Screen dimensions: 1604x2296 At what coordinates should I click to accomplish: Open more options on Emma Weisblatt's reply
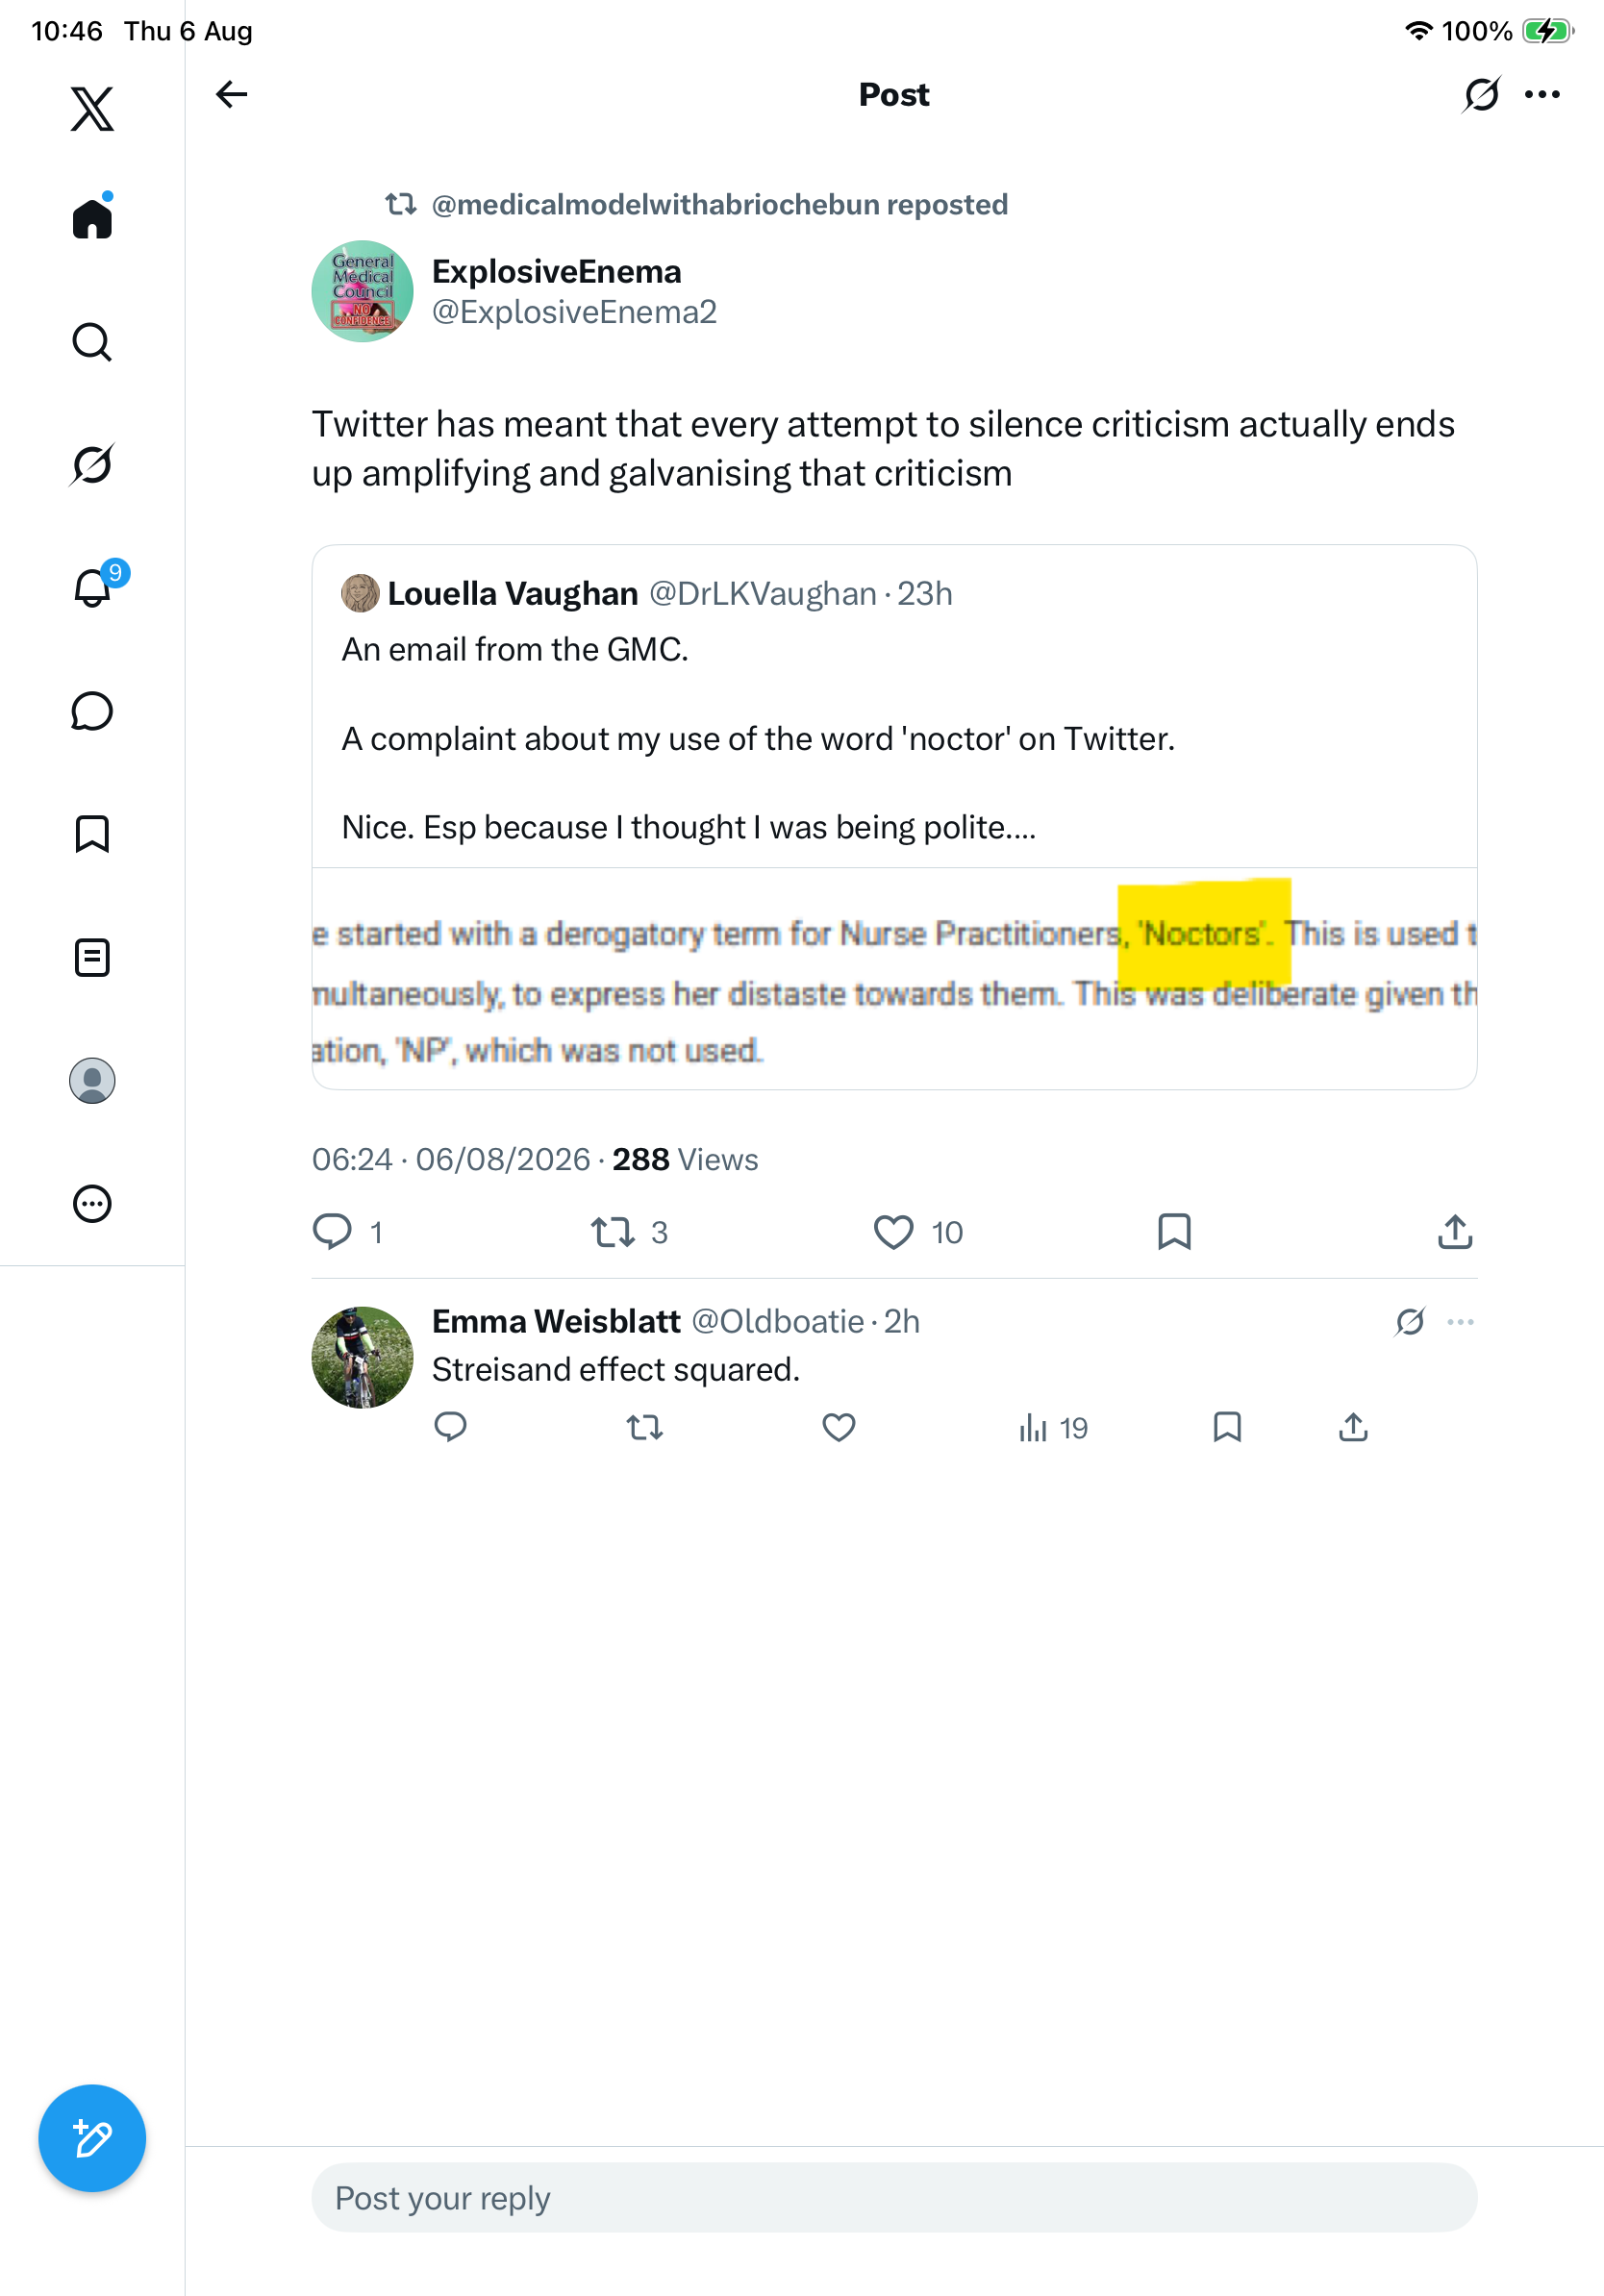1460,1322
